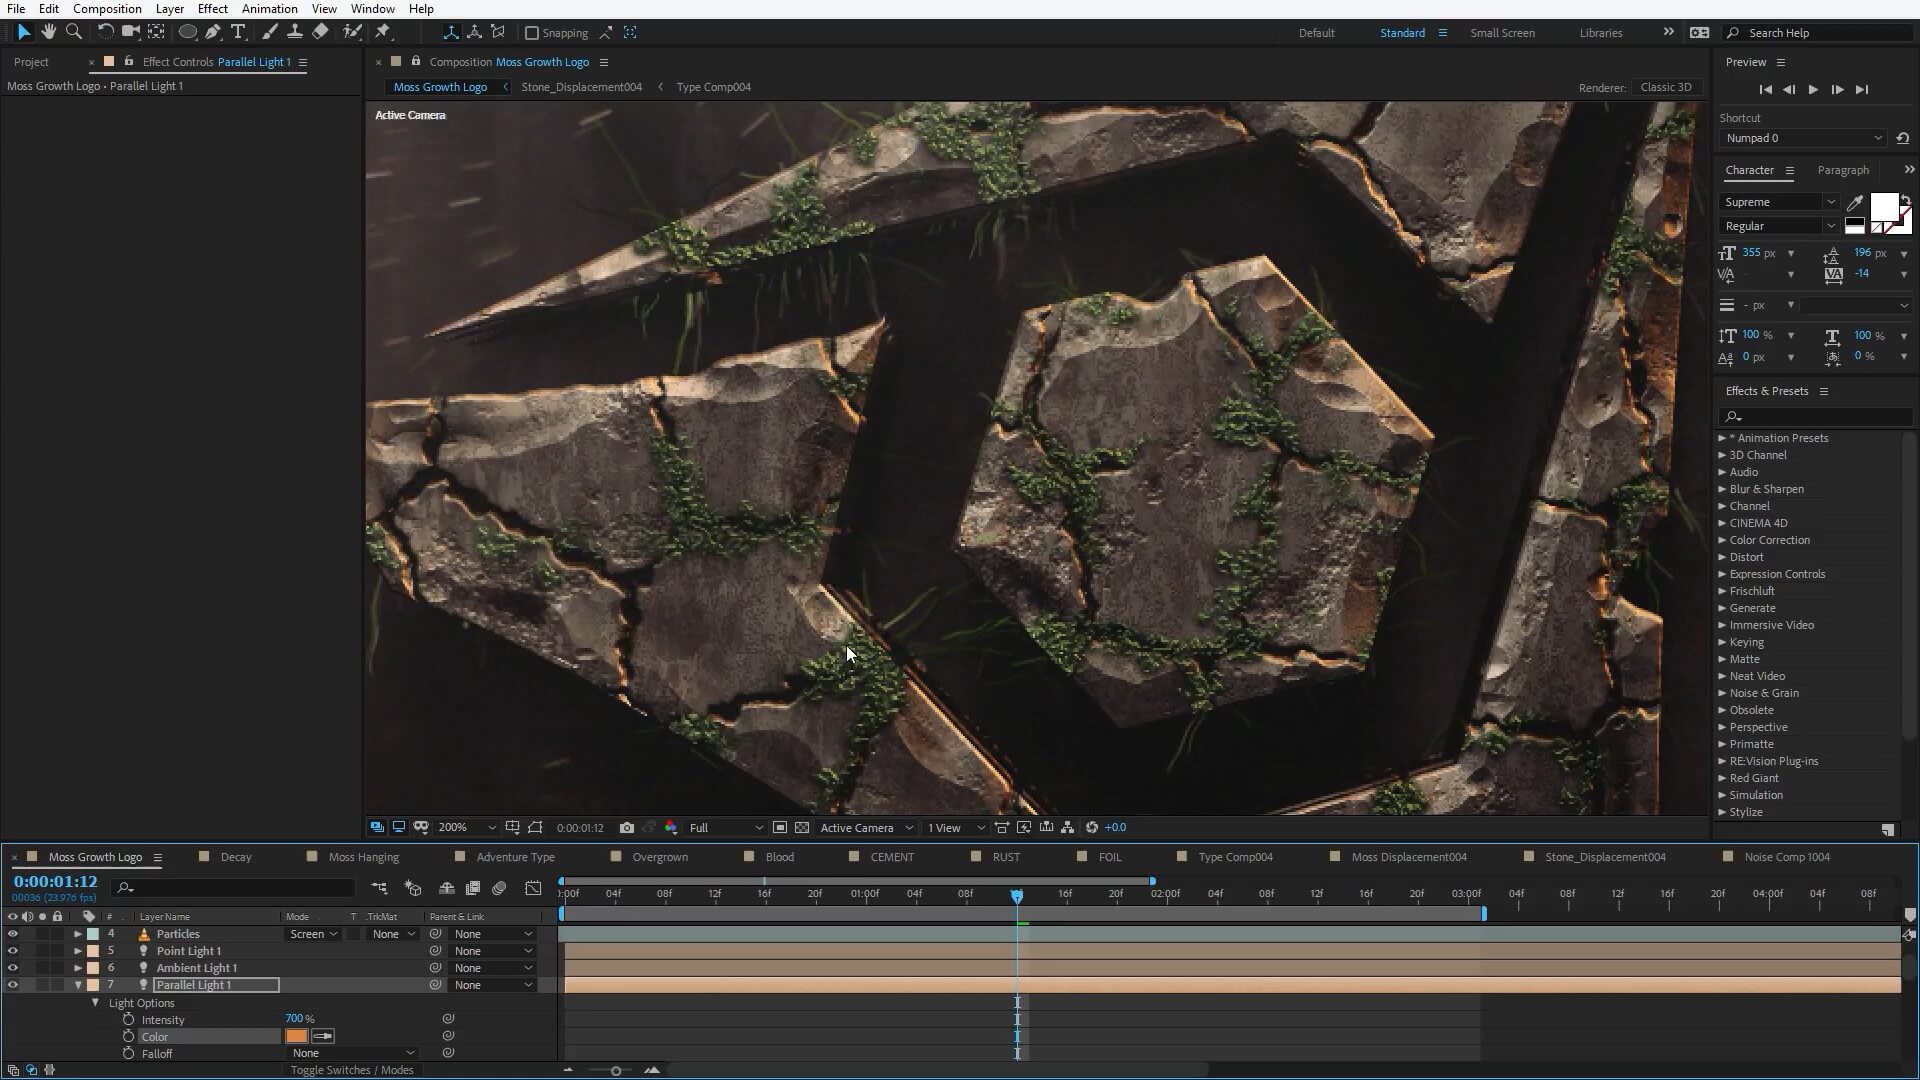
Task: Click the Reset Exposure icon
Action: [x=1092, y=828]
